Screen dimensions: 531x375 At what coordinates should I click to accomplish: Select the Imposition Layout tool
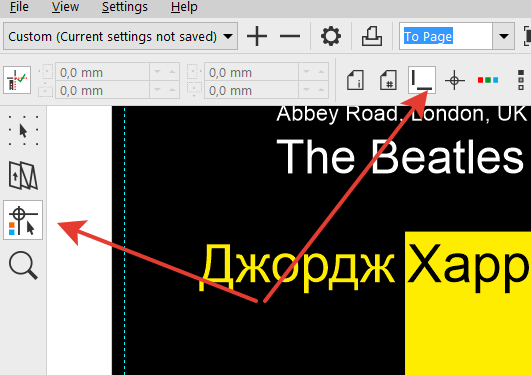coord(23,175)
